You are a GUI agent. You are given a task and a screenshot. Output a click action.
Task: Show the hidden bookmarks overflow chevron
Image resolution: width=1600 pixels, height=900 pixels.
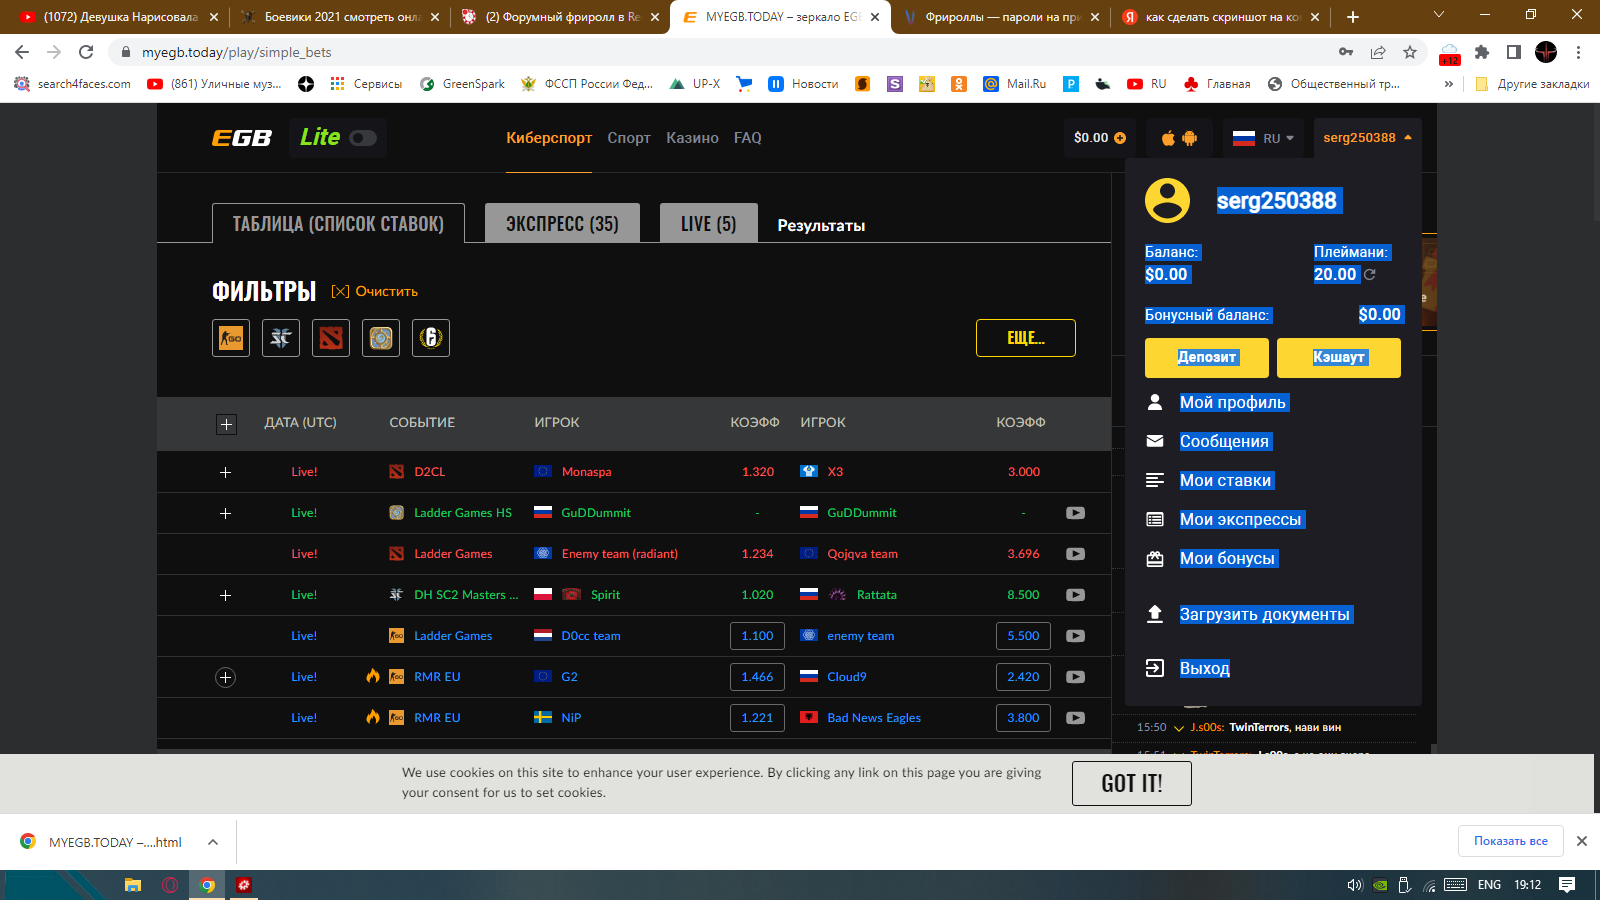coord(1448,84)
